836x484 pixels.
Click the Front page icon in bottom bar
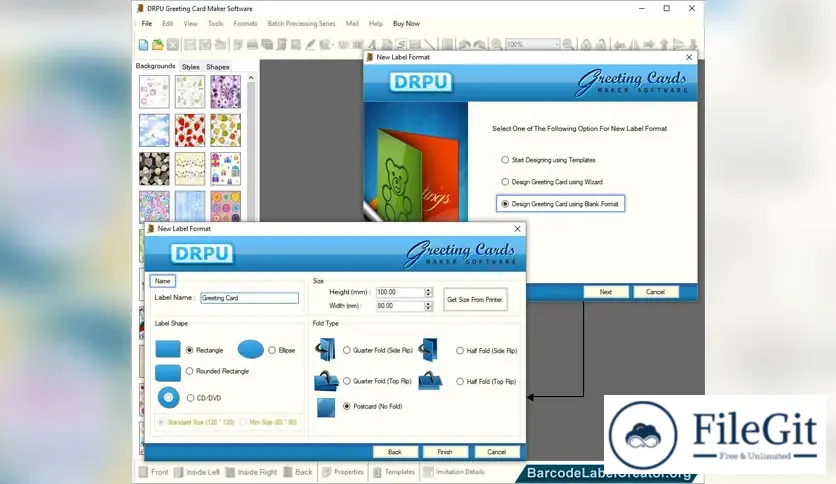click(x=143, y=472)
